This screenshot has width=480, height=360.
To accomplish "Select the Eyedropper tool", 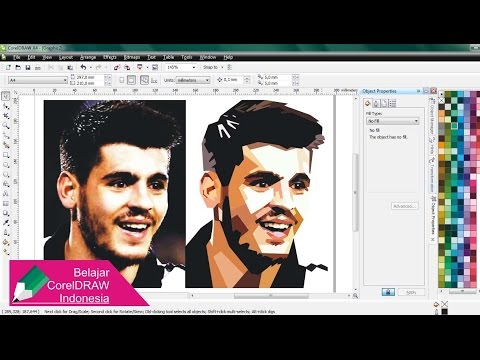I will [x=6, y=223].
